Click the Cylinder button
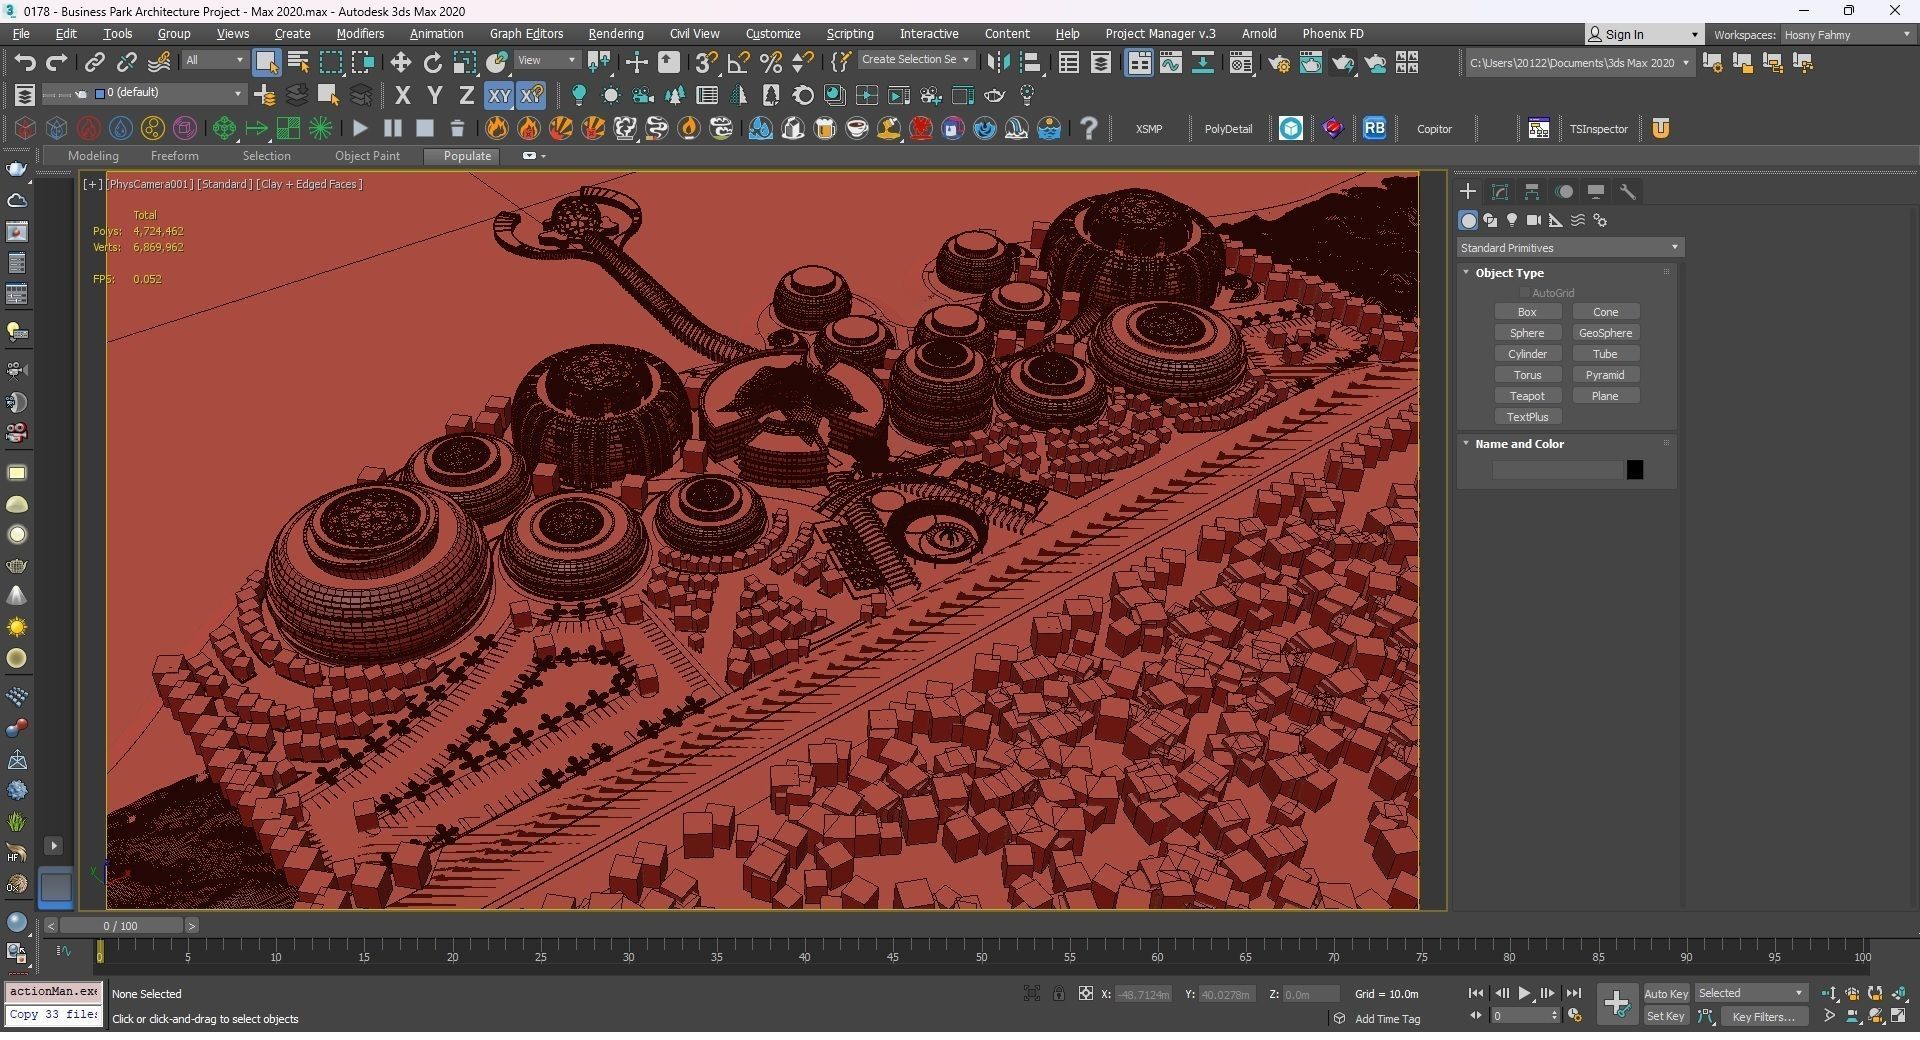Viewport: 1920px width, 1040px height. [x=1527, y=354]
